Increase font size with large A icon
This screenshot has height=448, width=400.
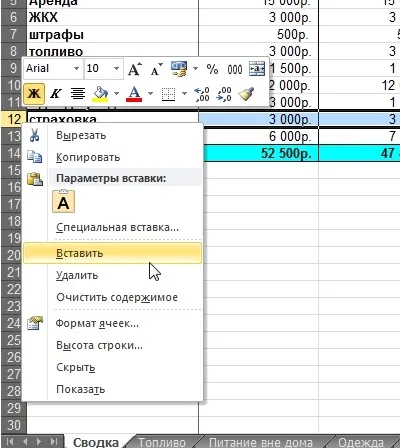point(135,69)
